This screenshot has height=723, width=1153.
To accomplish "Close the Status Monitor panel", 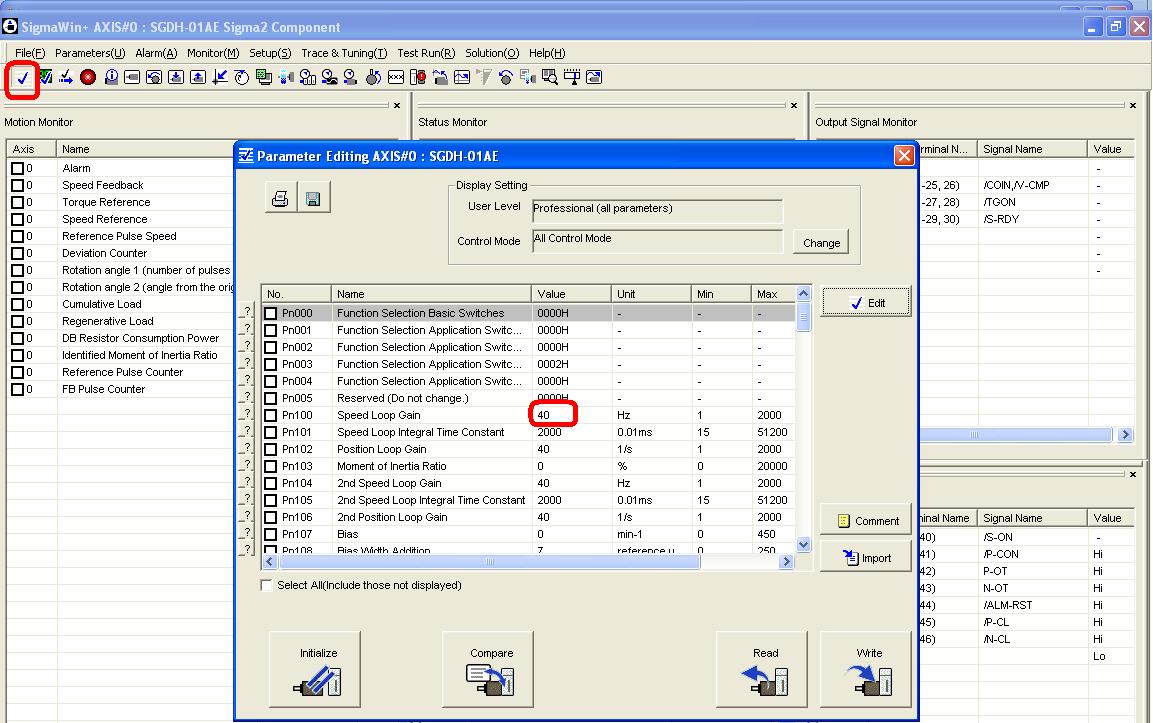I will (x=794, y=105).
